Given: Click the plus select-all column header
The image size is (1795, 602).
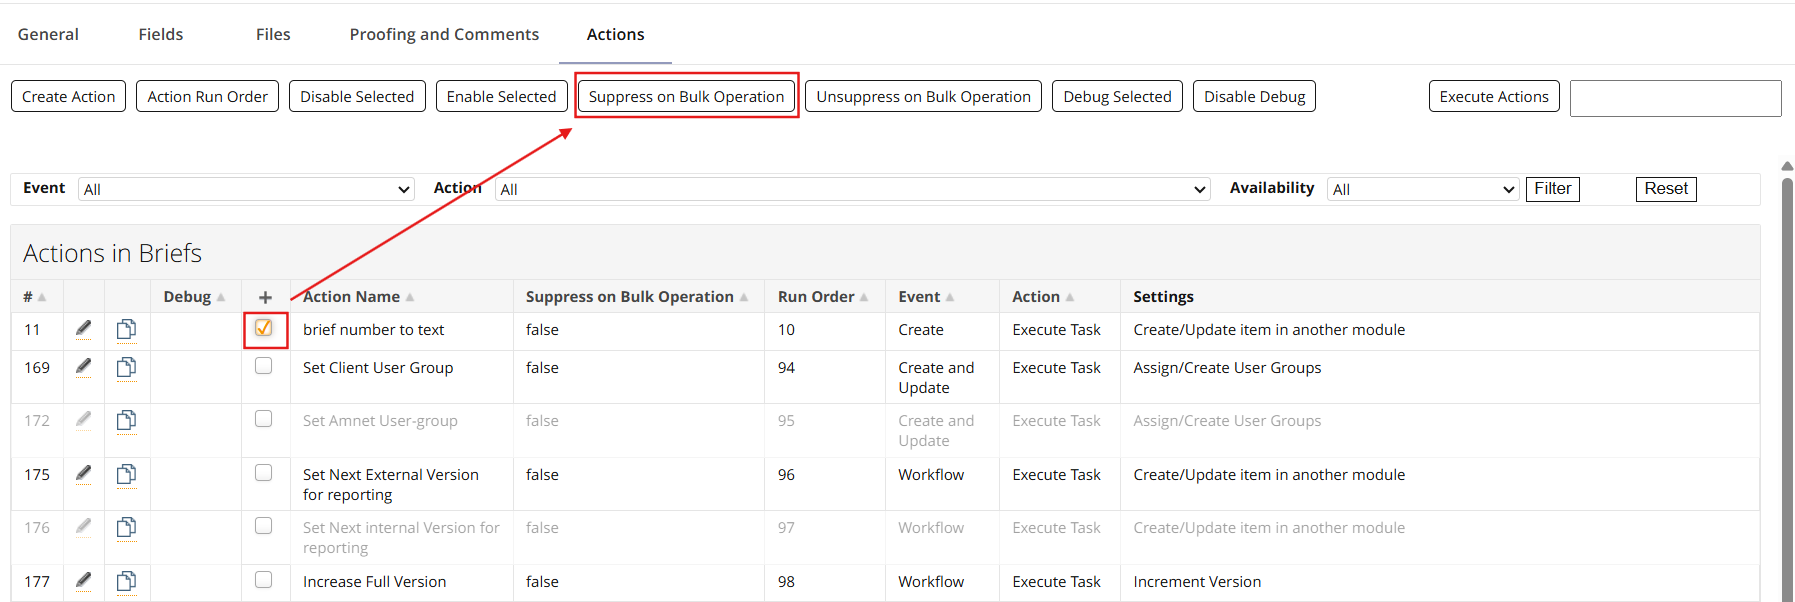Looking at the screenshot, I should [x=265, y=297].
